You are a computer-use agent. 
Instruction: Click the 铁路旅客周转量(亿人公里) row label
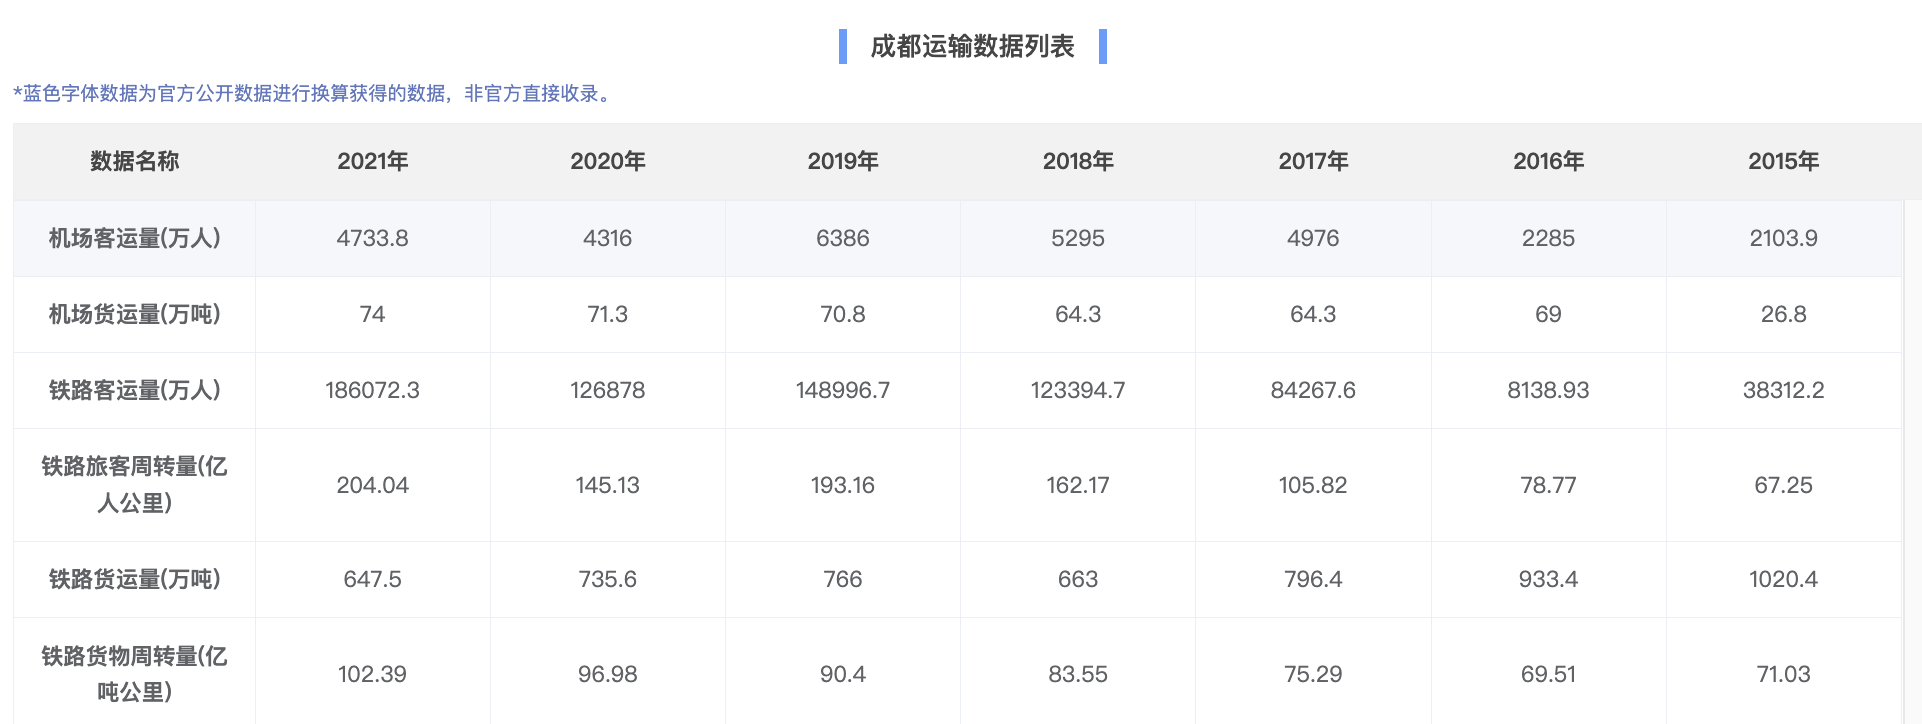tap(135, 485)
